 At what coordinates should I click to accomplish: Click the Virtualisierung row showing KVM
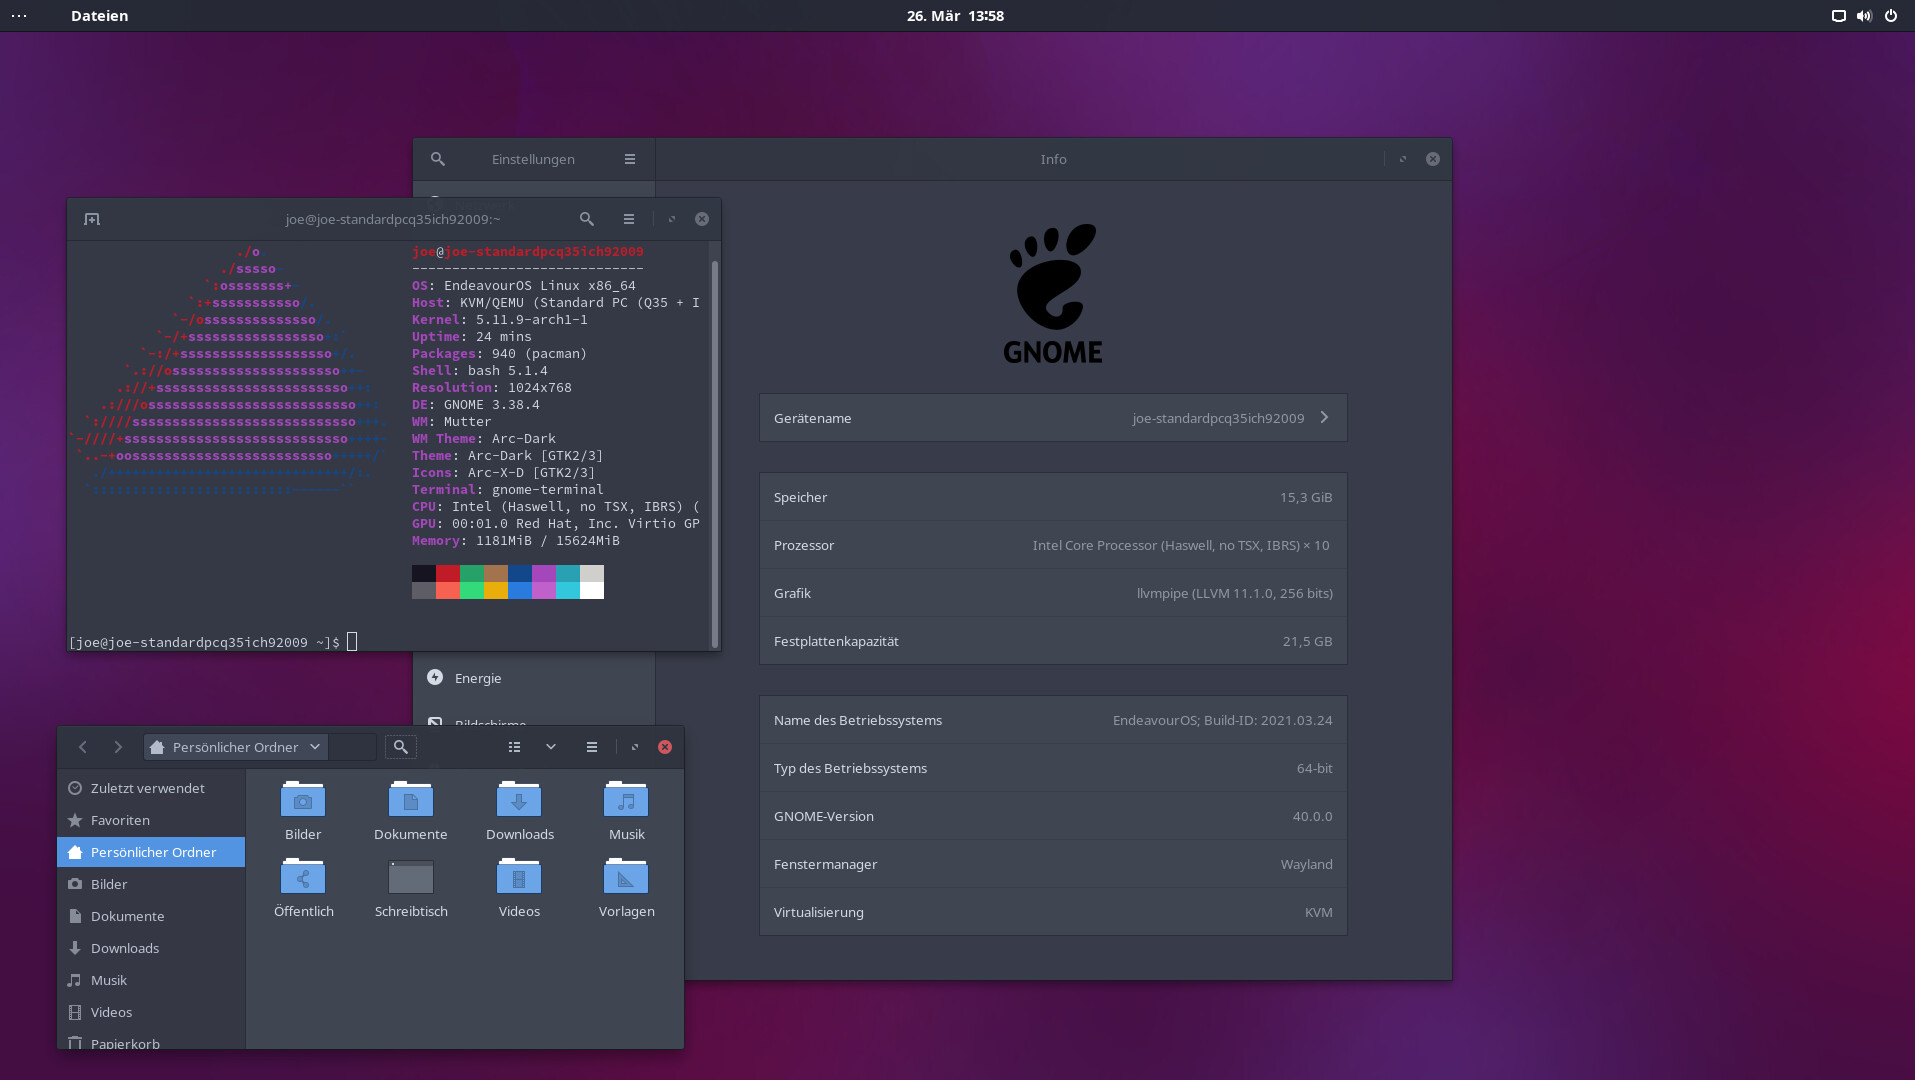pos(1053,912)
